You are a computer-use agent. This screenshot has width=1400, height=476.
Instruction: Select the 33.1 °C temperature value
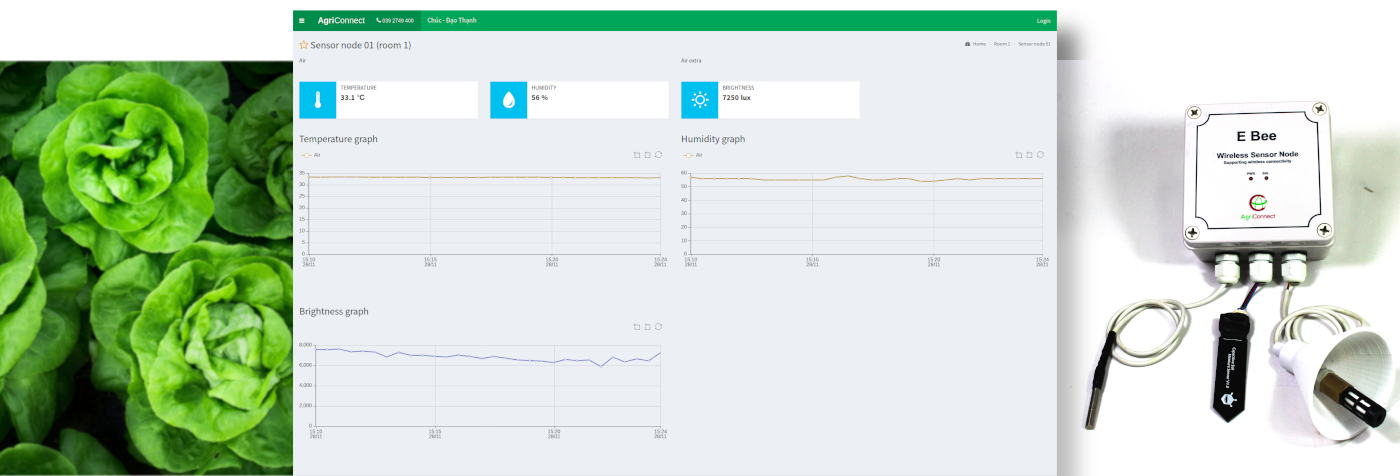click(353, 98)
